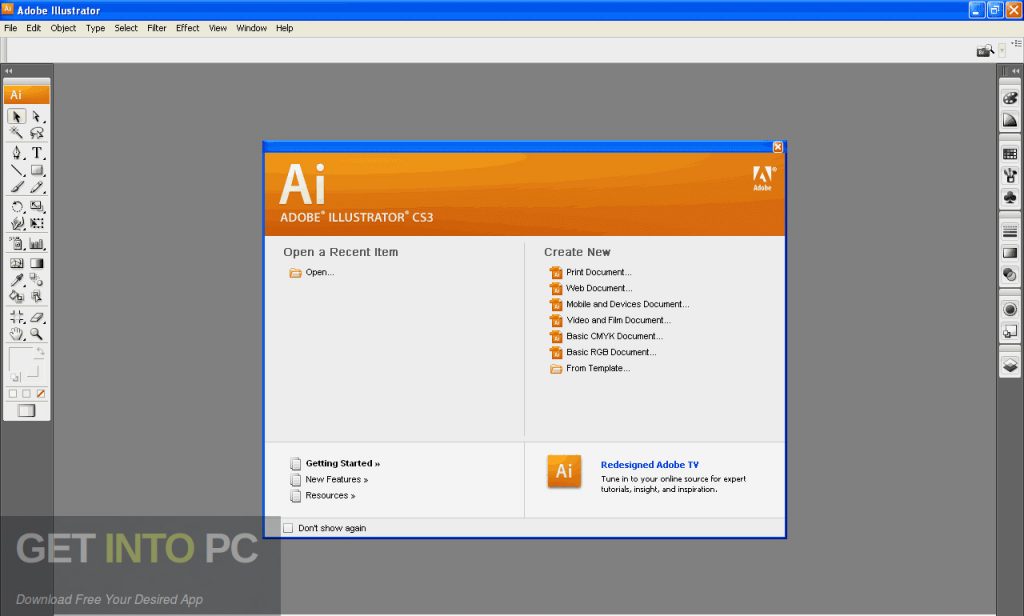The width and height of the screenshot is (1024, 616).
Task: Select the Rectangle tool
Action: point(37,170)
